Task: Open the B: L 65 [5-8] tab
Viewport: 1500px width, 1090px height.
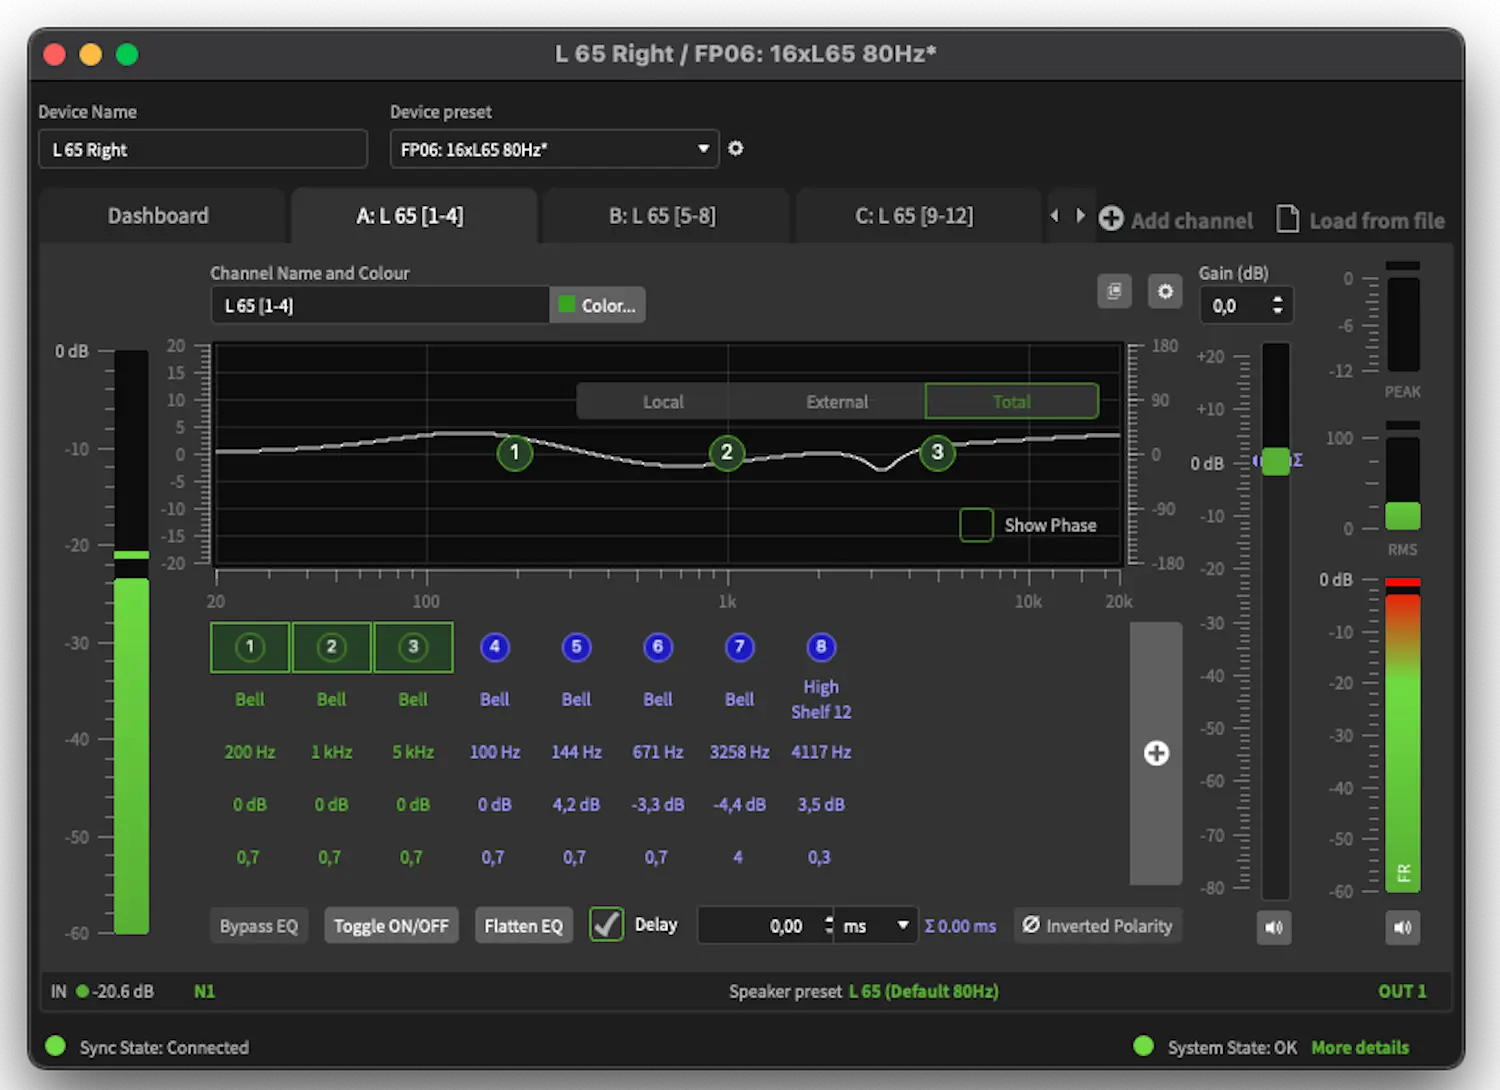Action: click(x=662, y=216)
